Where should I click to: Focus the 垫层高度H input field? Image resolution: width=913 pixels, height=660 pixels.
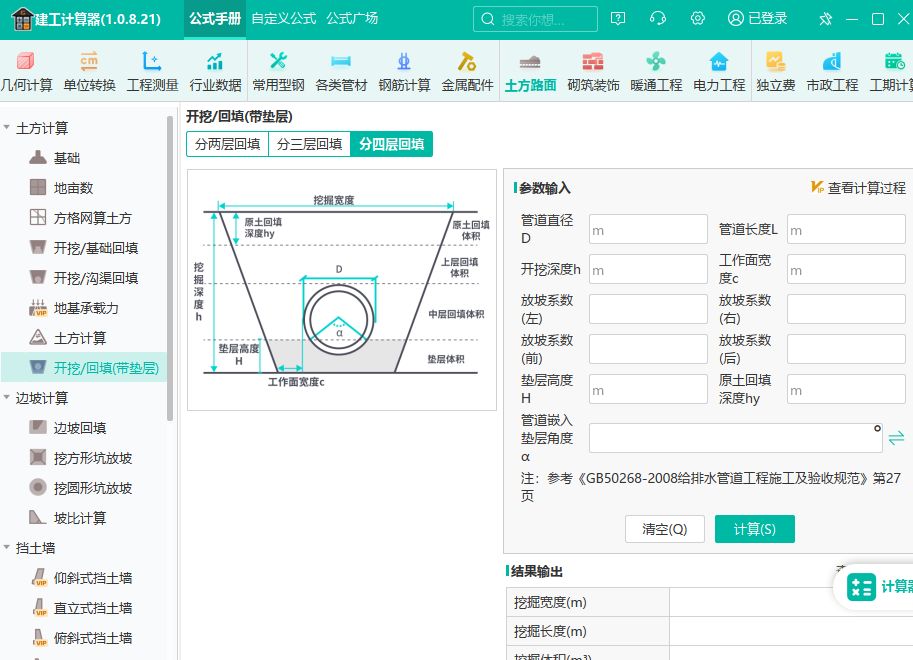pyautogui.click(x=648, y=389)
